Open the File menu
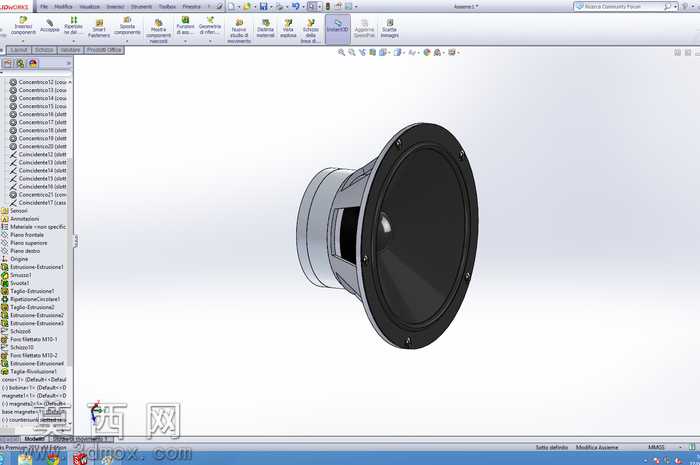Viewport: 700px width, 465px height. point(44,7)
